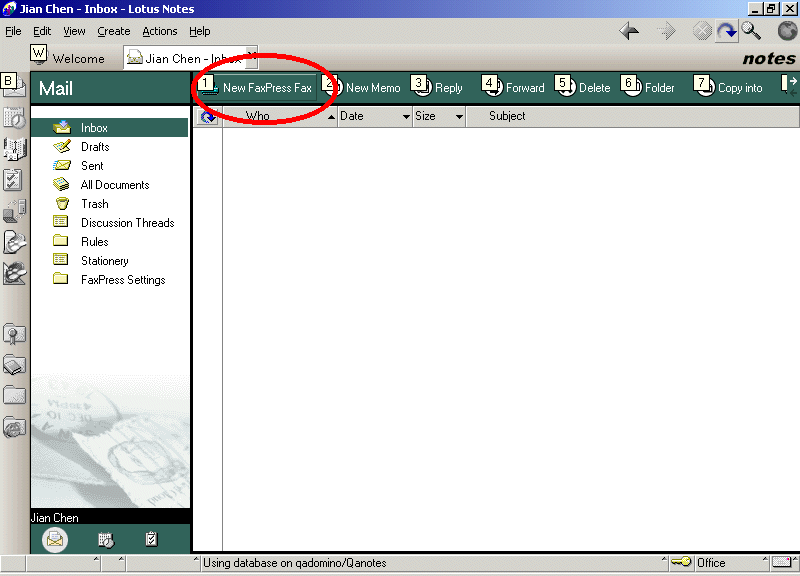
Task: Open the Internet Explorer links bookmark folder
Action: pyautogui.click(x=14, y=427)
